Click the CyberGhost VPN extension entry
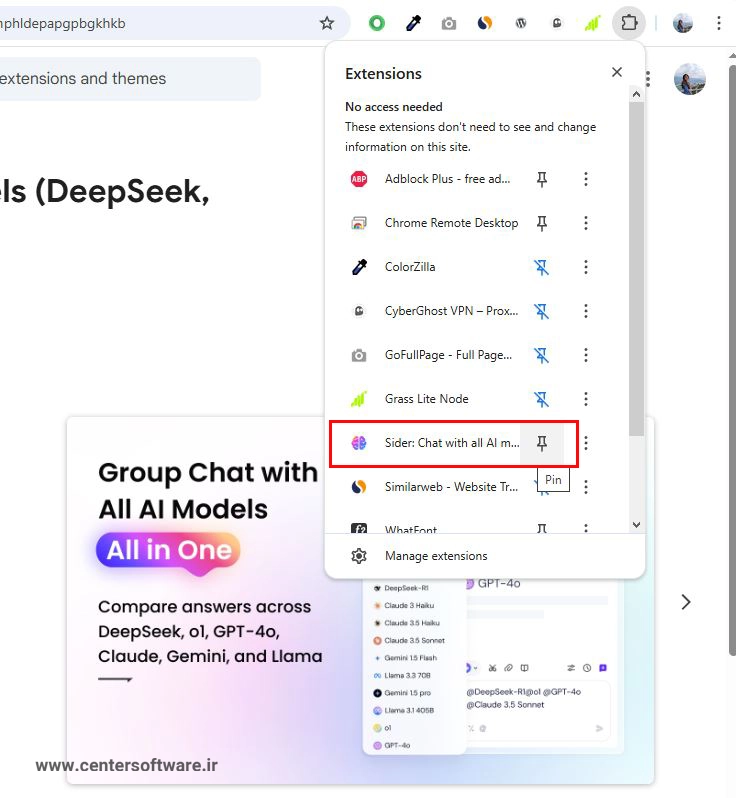 click(x=432, y=311)
